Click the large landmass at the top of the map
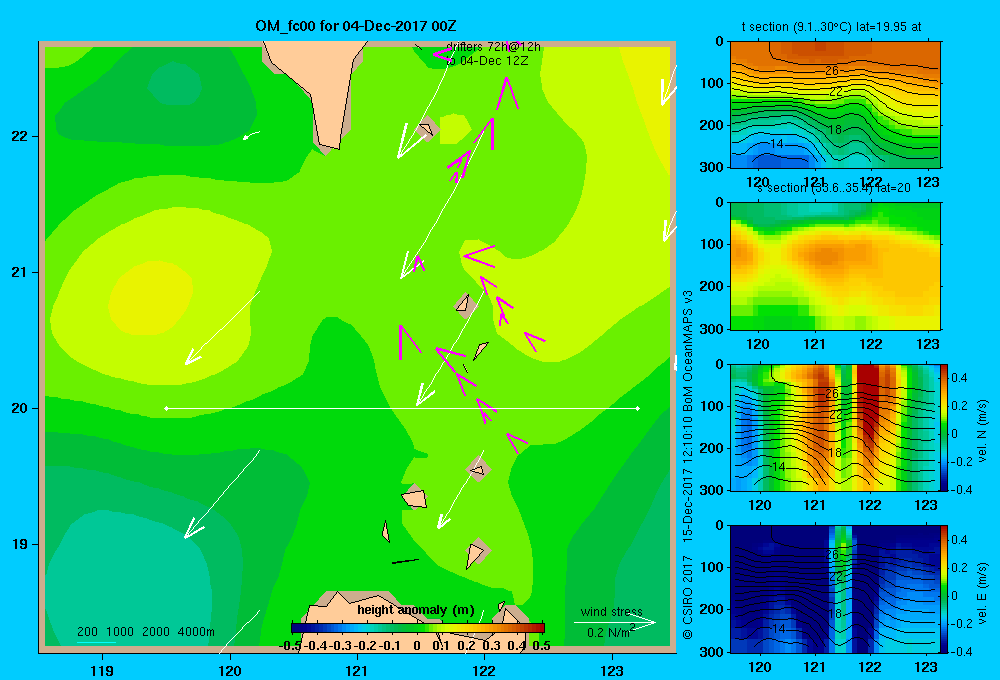Image resolution: width=1000 pixels, height=680 pixels. click(315, 89)
